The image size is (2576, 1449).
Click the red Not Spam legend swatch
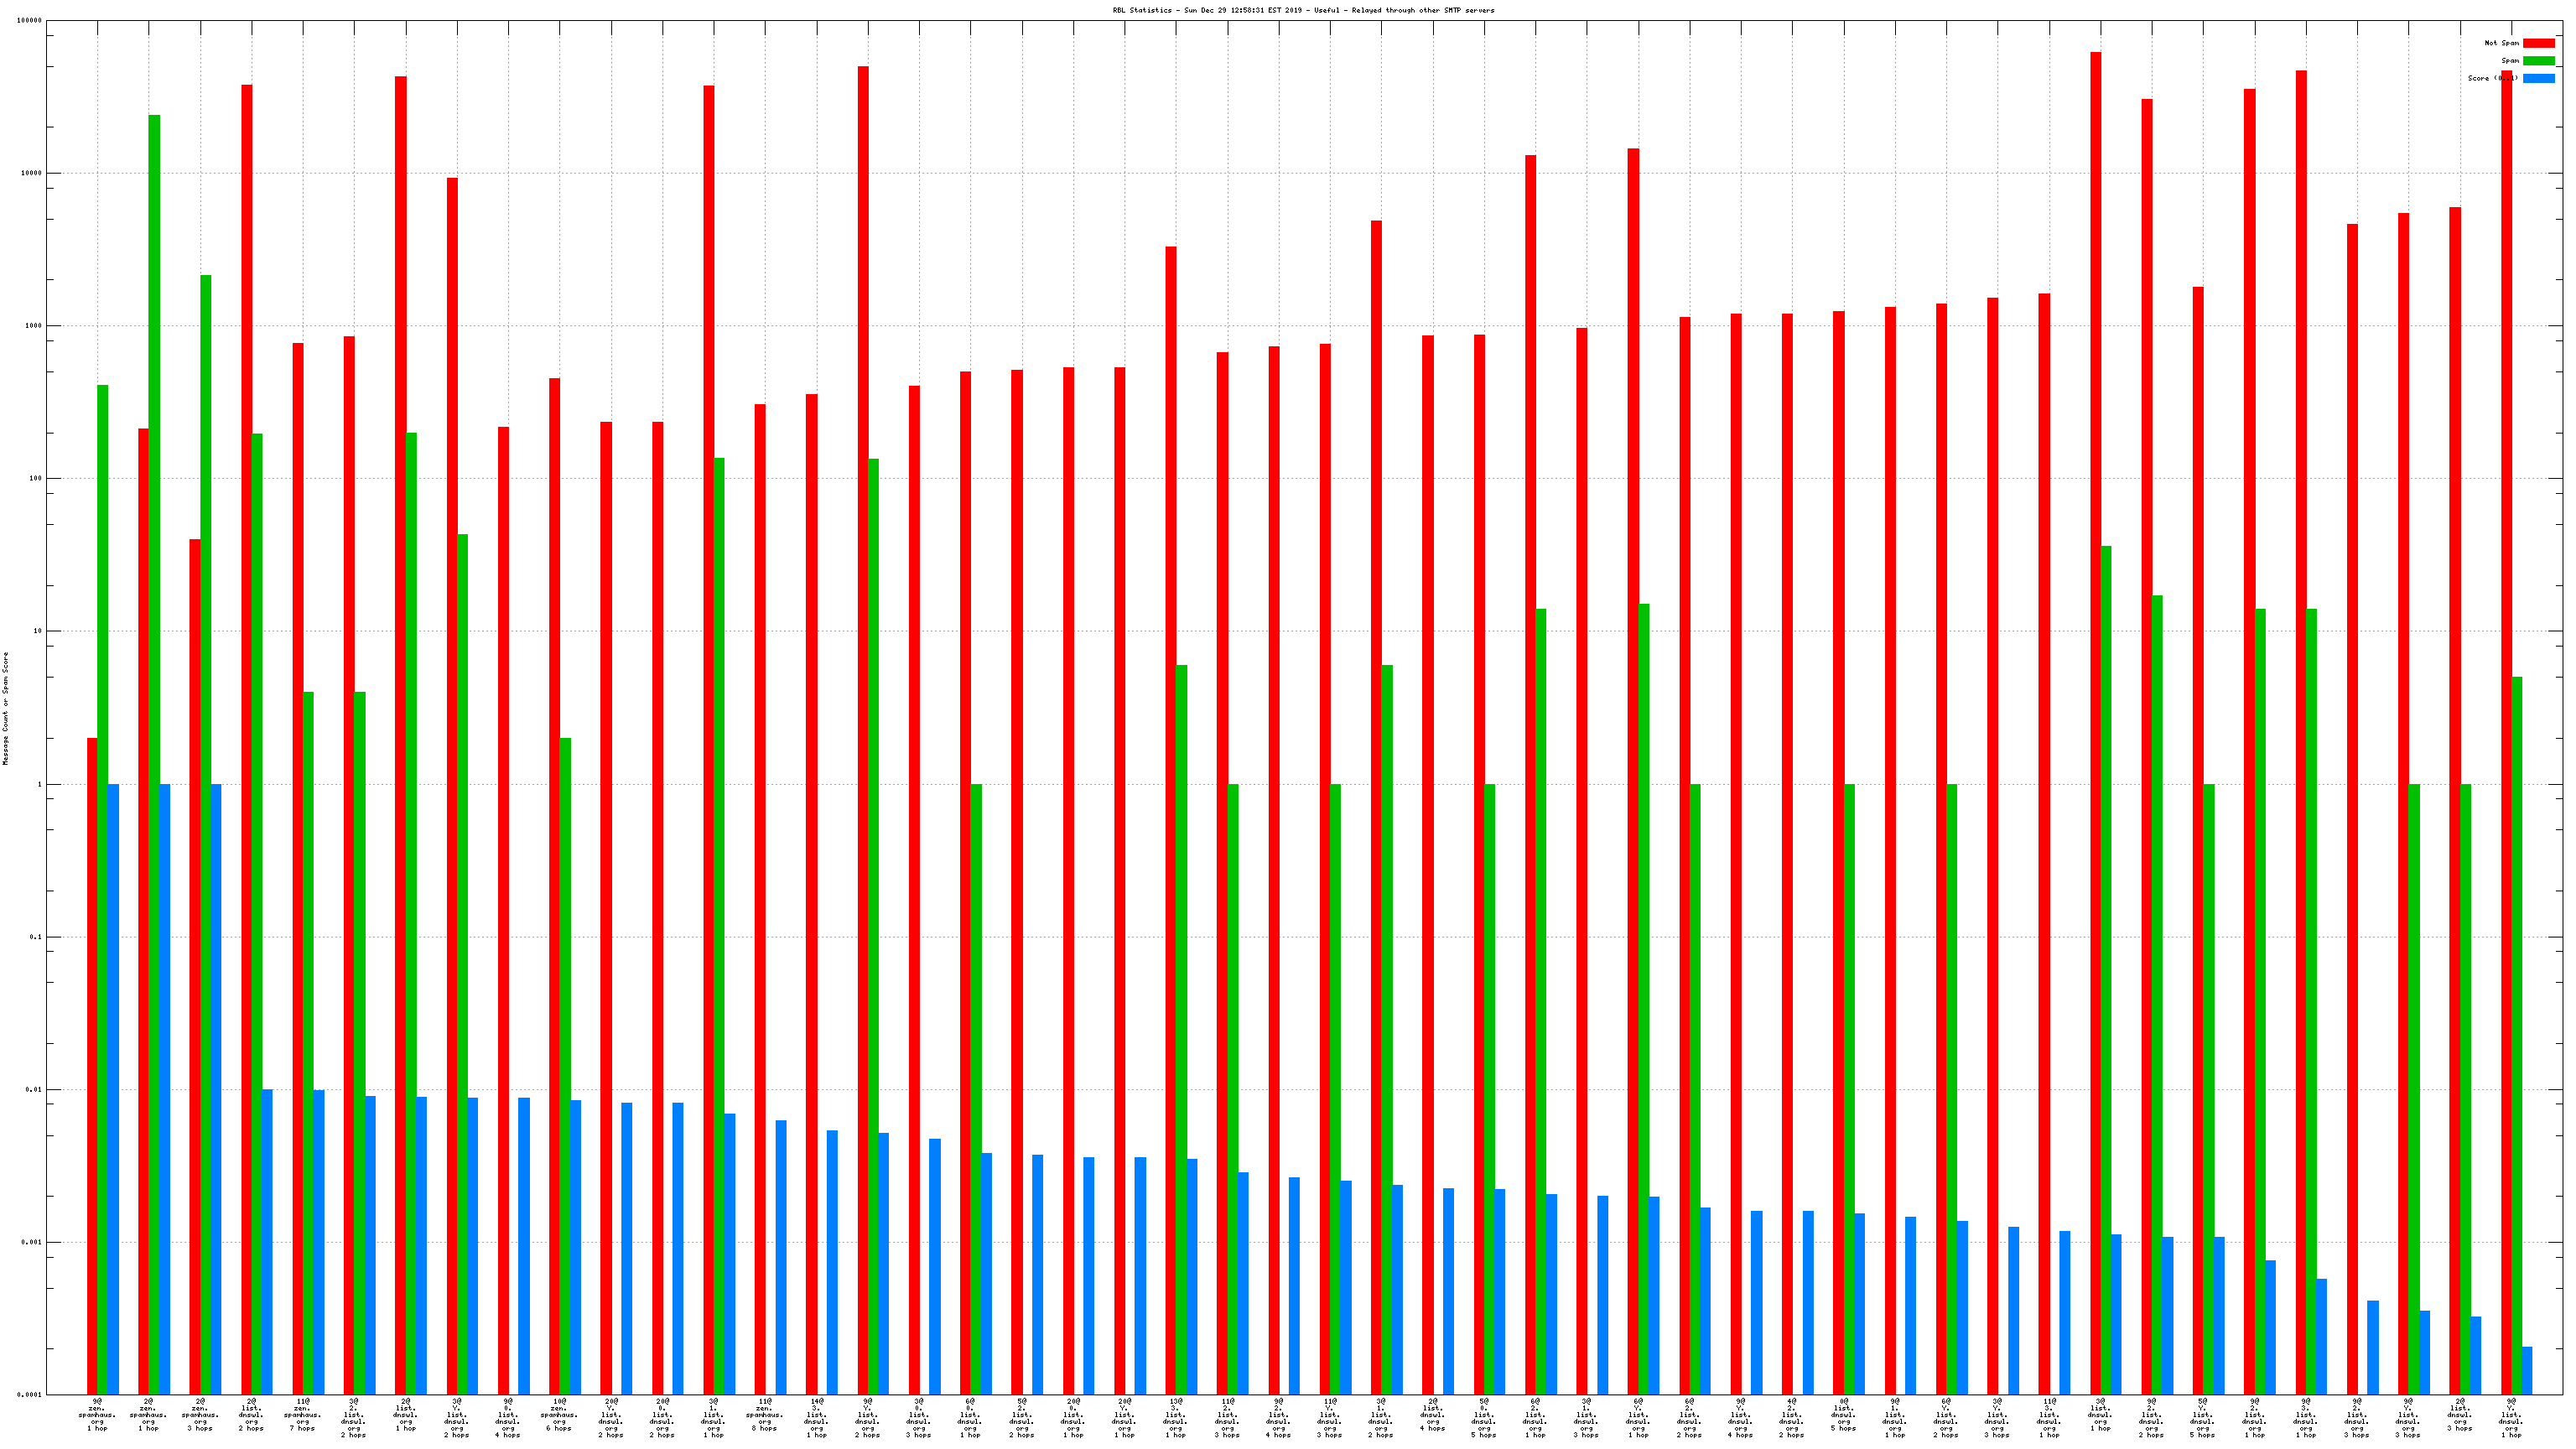(2538, 43)
